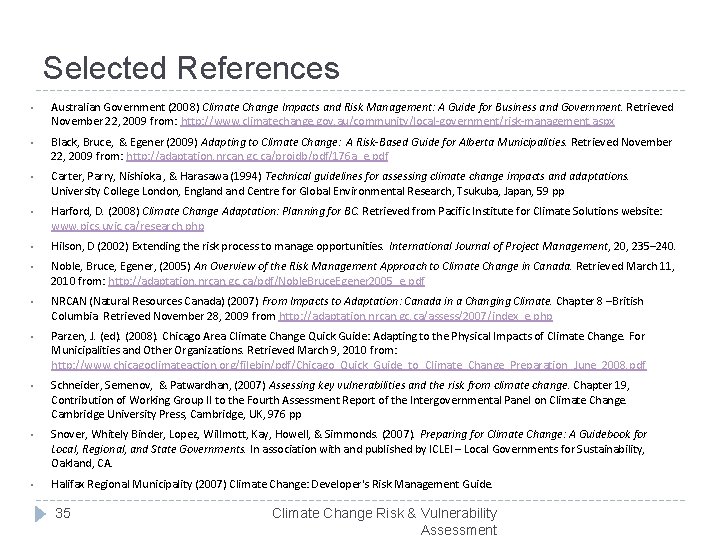720x540 pixels.
Task: Click the International Journal of Project Management title
Action: coord(498,246)
